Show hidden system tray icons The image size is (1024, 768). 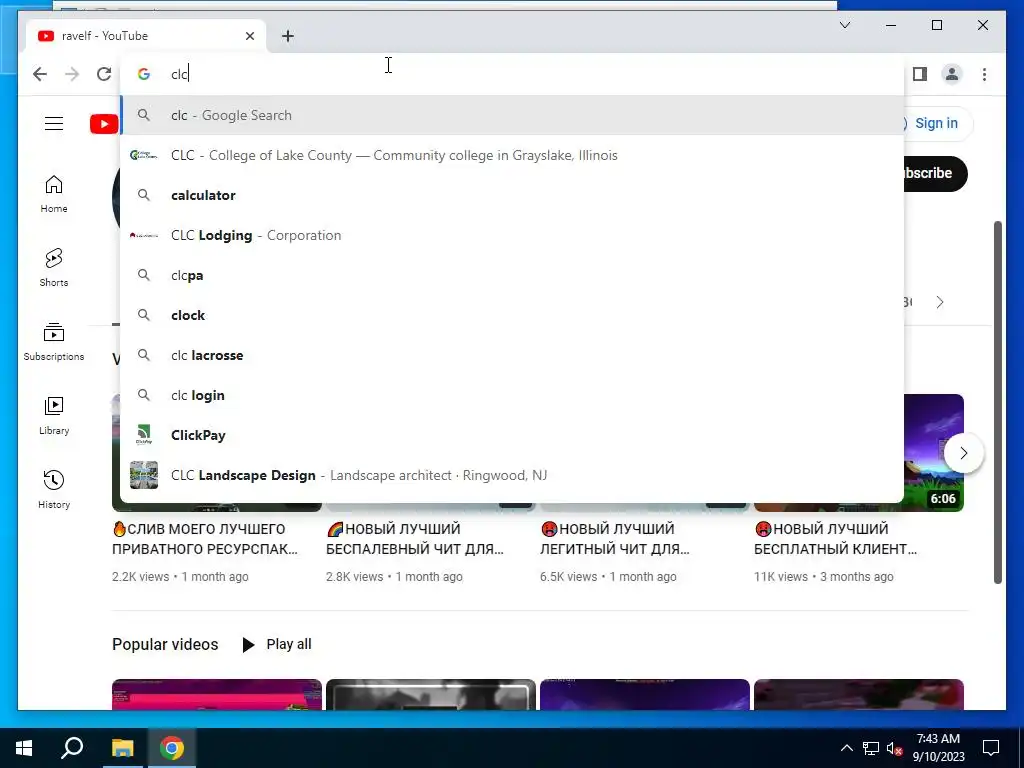point(846,748)
